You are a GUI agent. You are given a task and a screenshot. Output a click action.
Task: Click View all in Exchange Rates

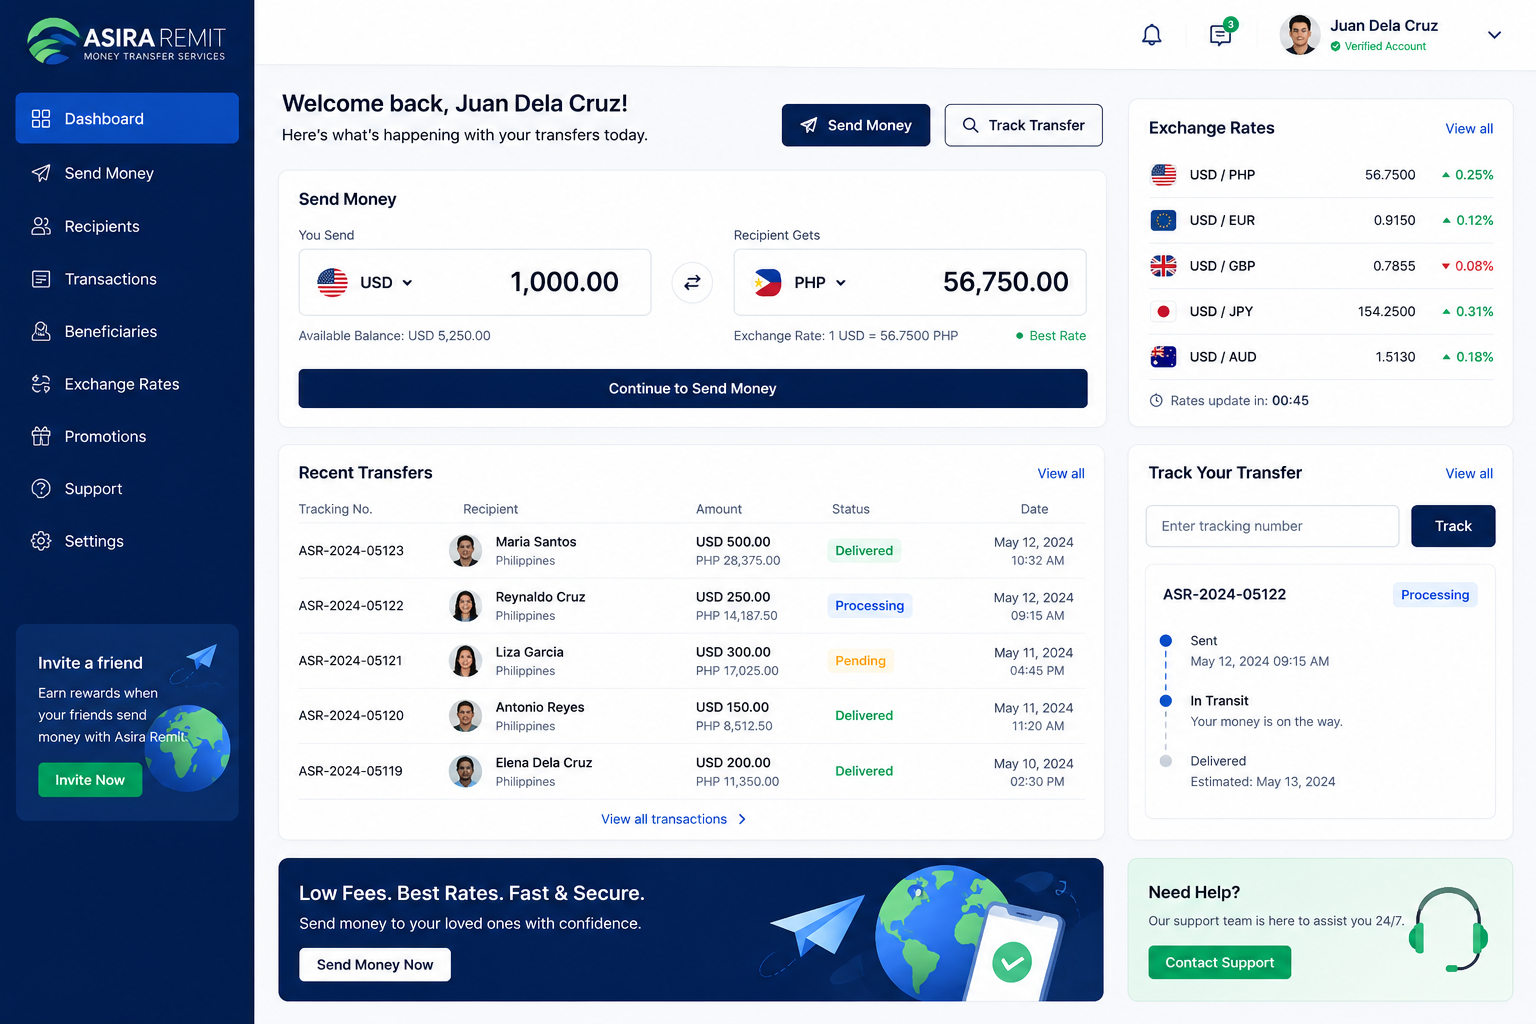point(1469,128)
